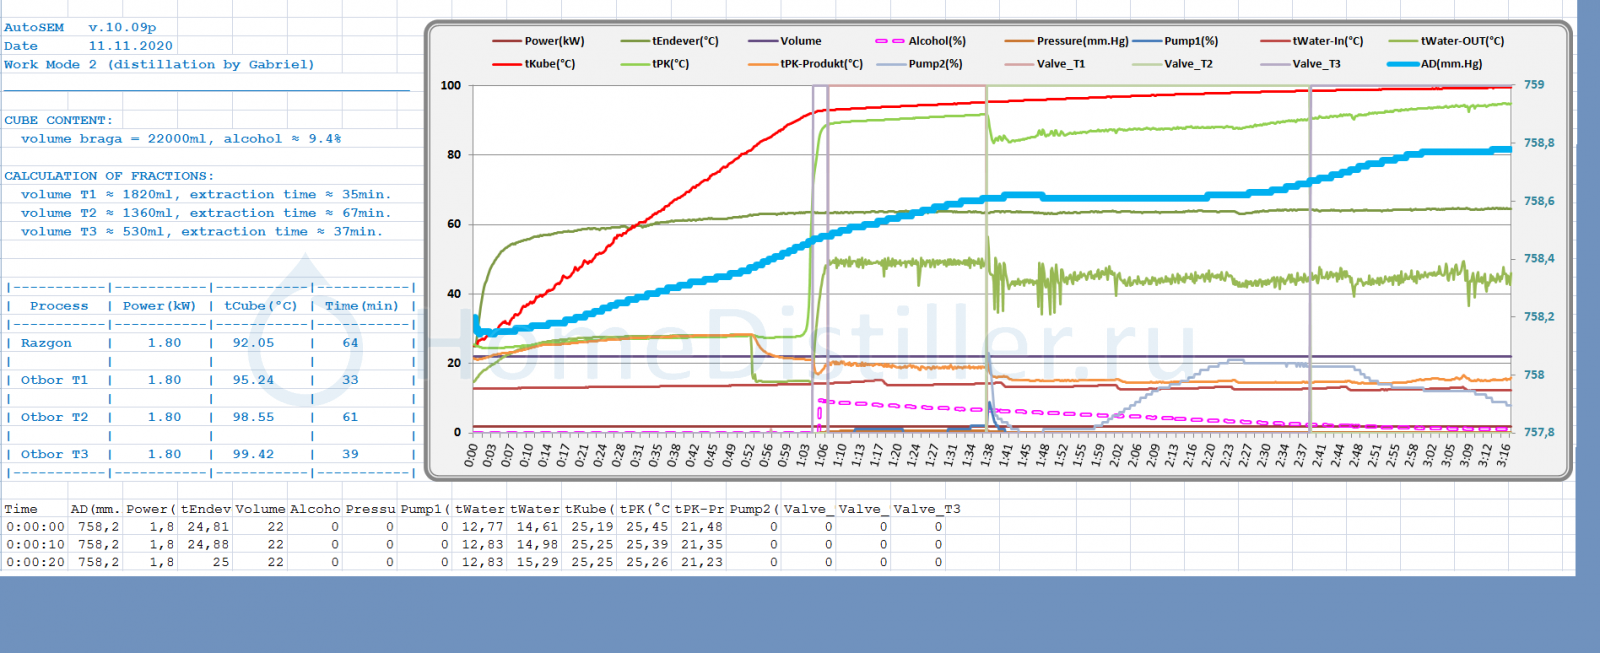Select the Time column header cell
This screenshot has width=1600, height=653.
pyautogui.click(x=21, y=509)
